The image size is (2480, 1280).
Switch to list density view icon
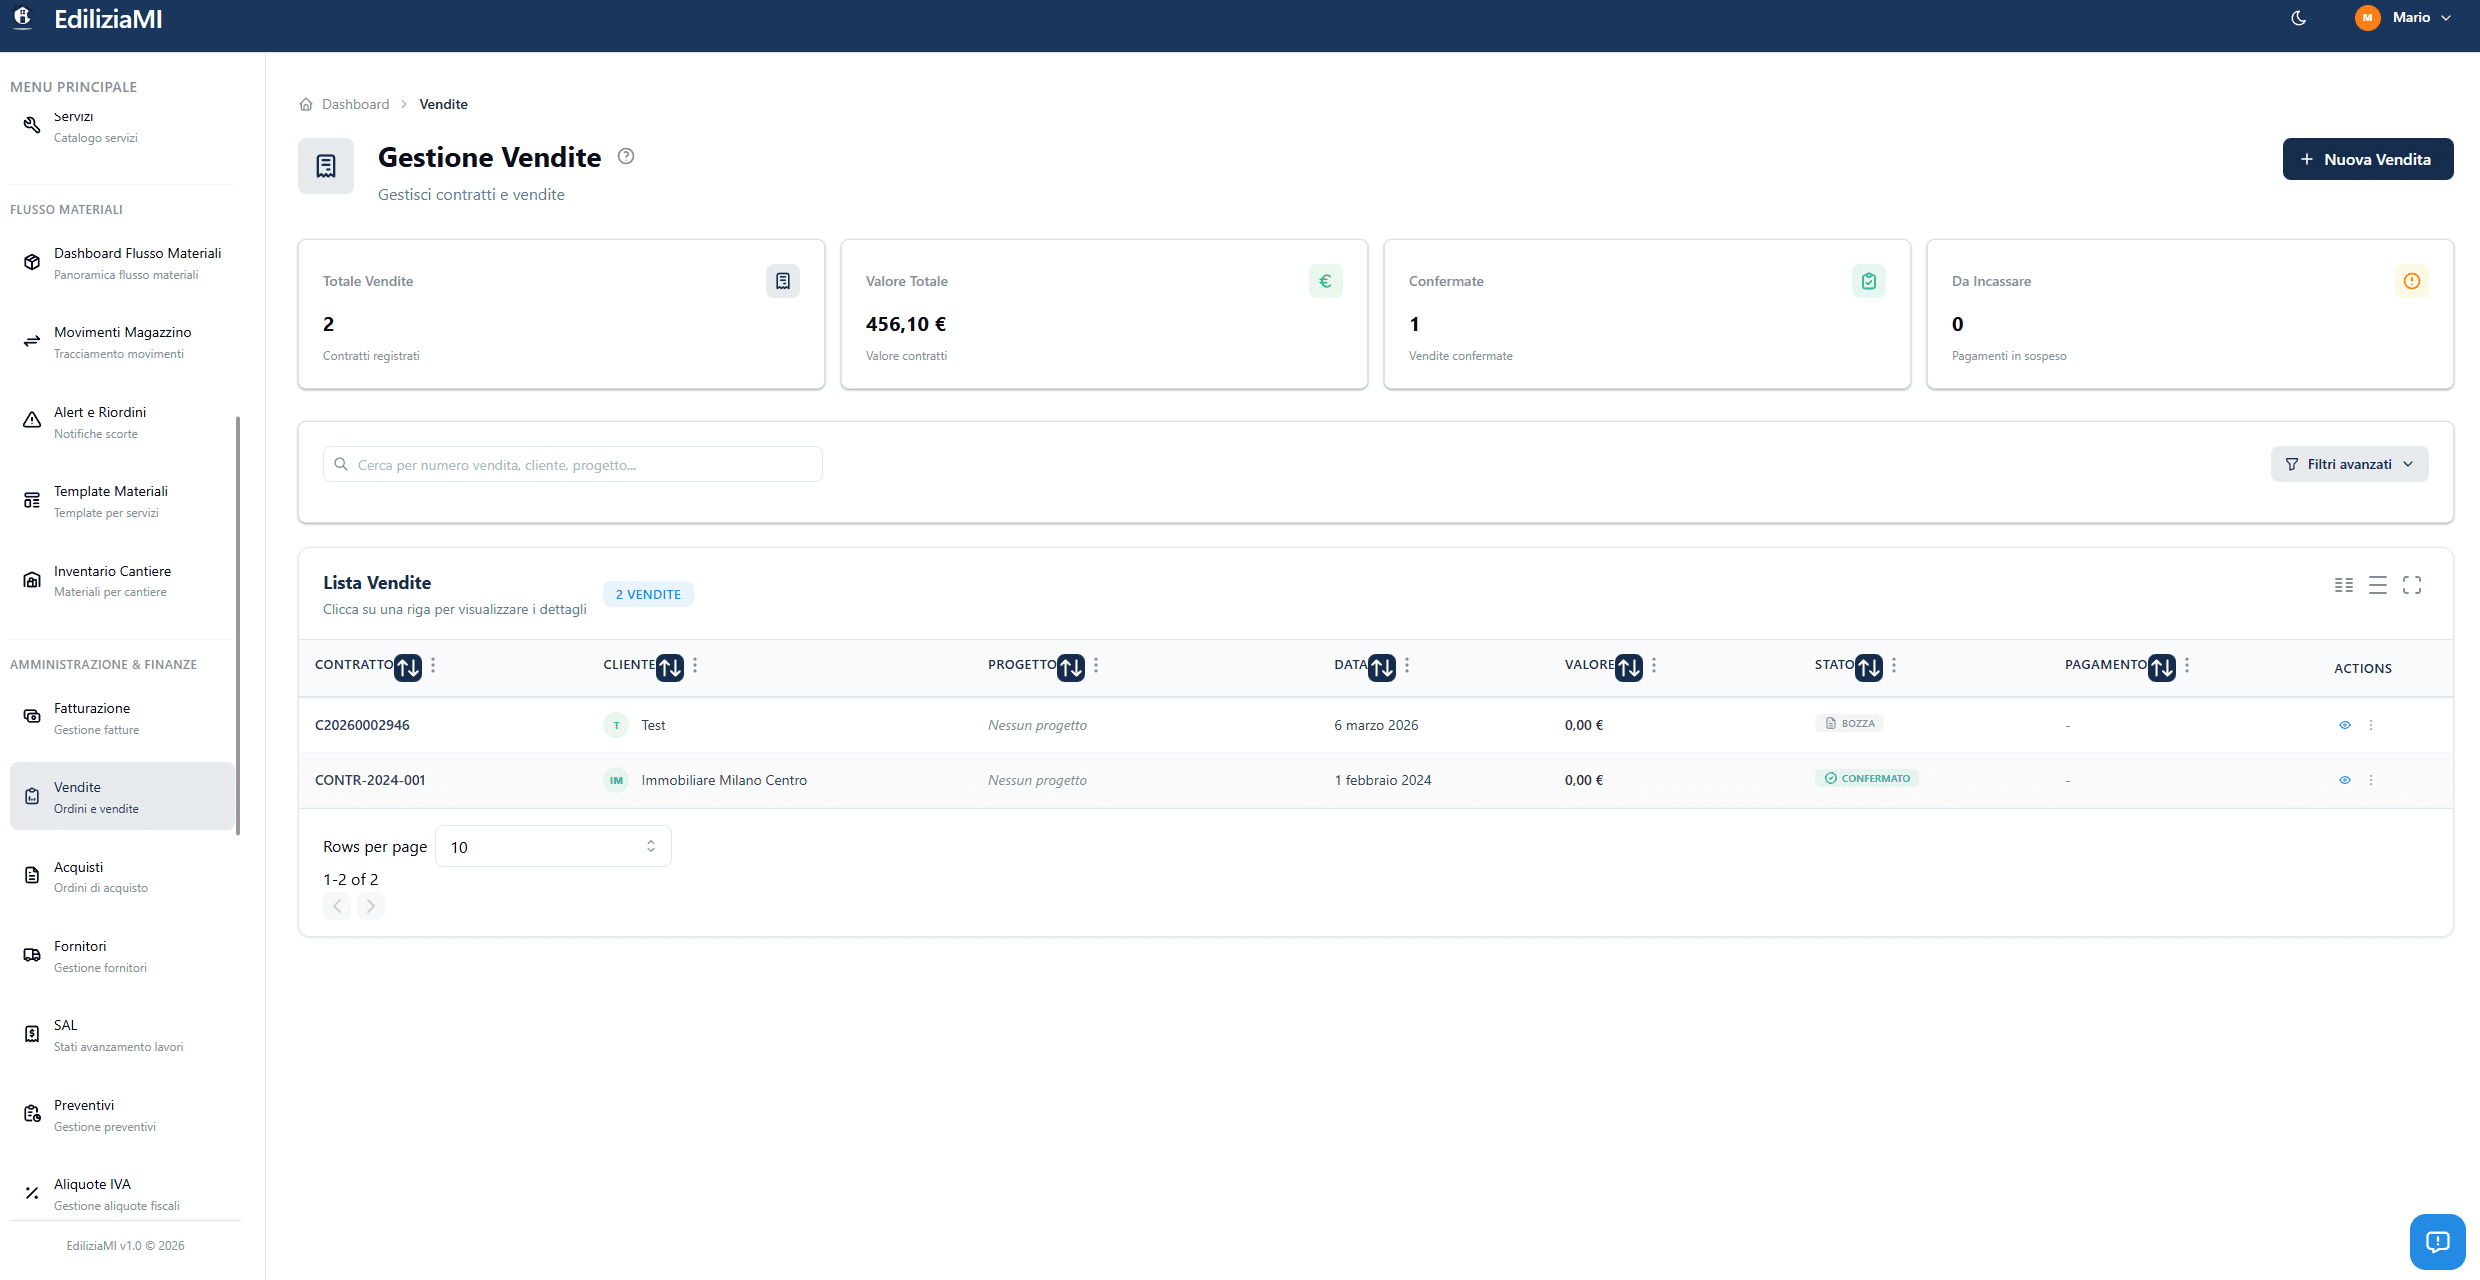click(x=2378, y=585)
